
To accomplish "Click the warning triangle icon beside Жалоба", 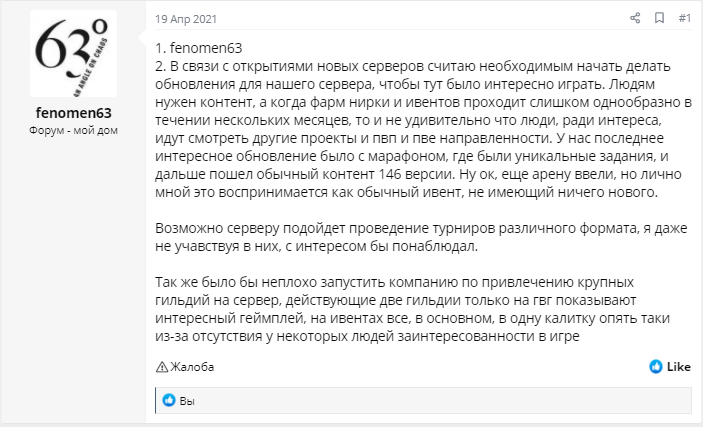I will pyautogui.click(x=163, y=367).
